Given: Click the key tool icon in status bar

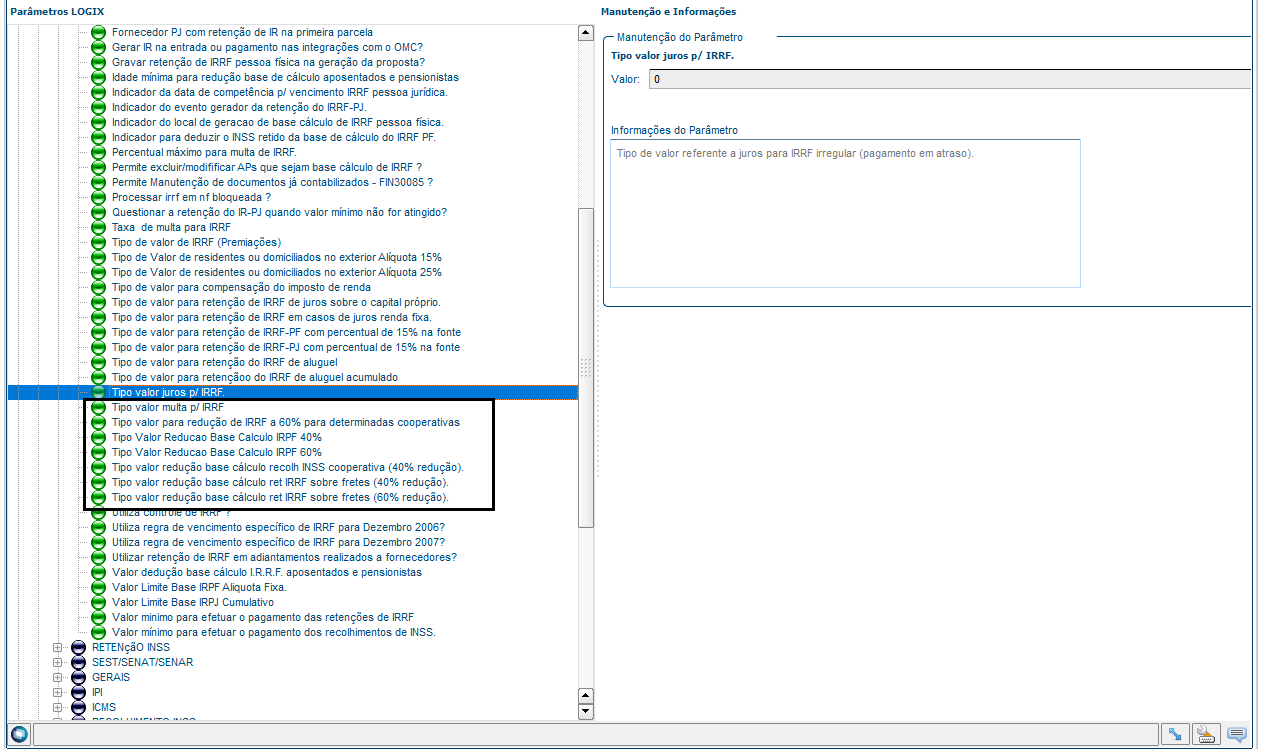Looking at the screenshot, I should (1206, 735).
